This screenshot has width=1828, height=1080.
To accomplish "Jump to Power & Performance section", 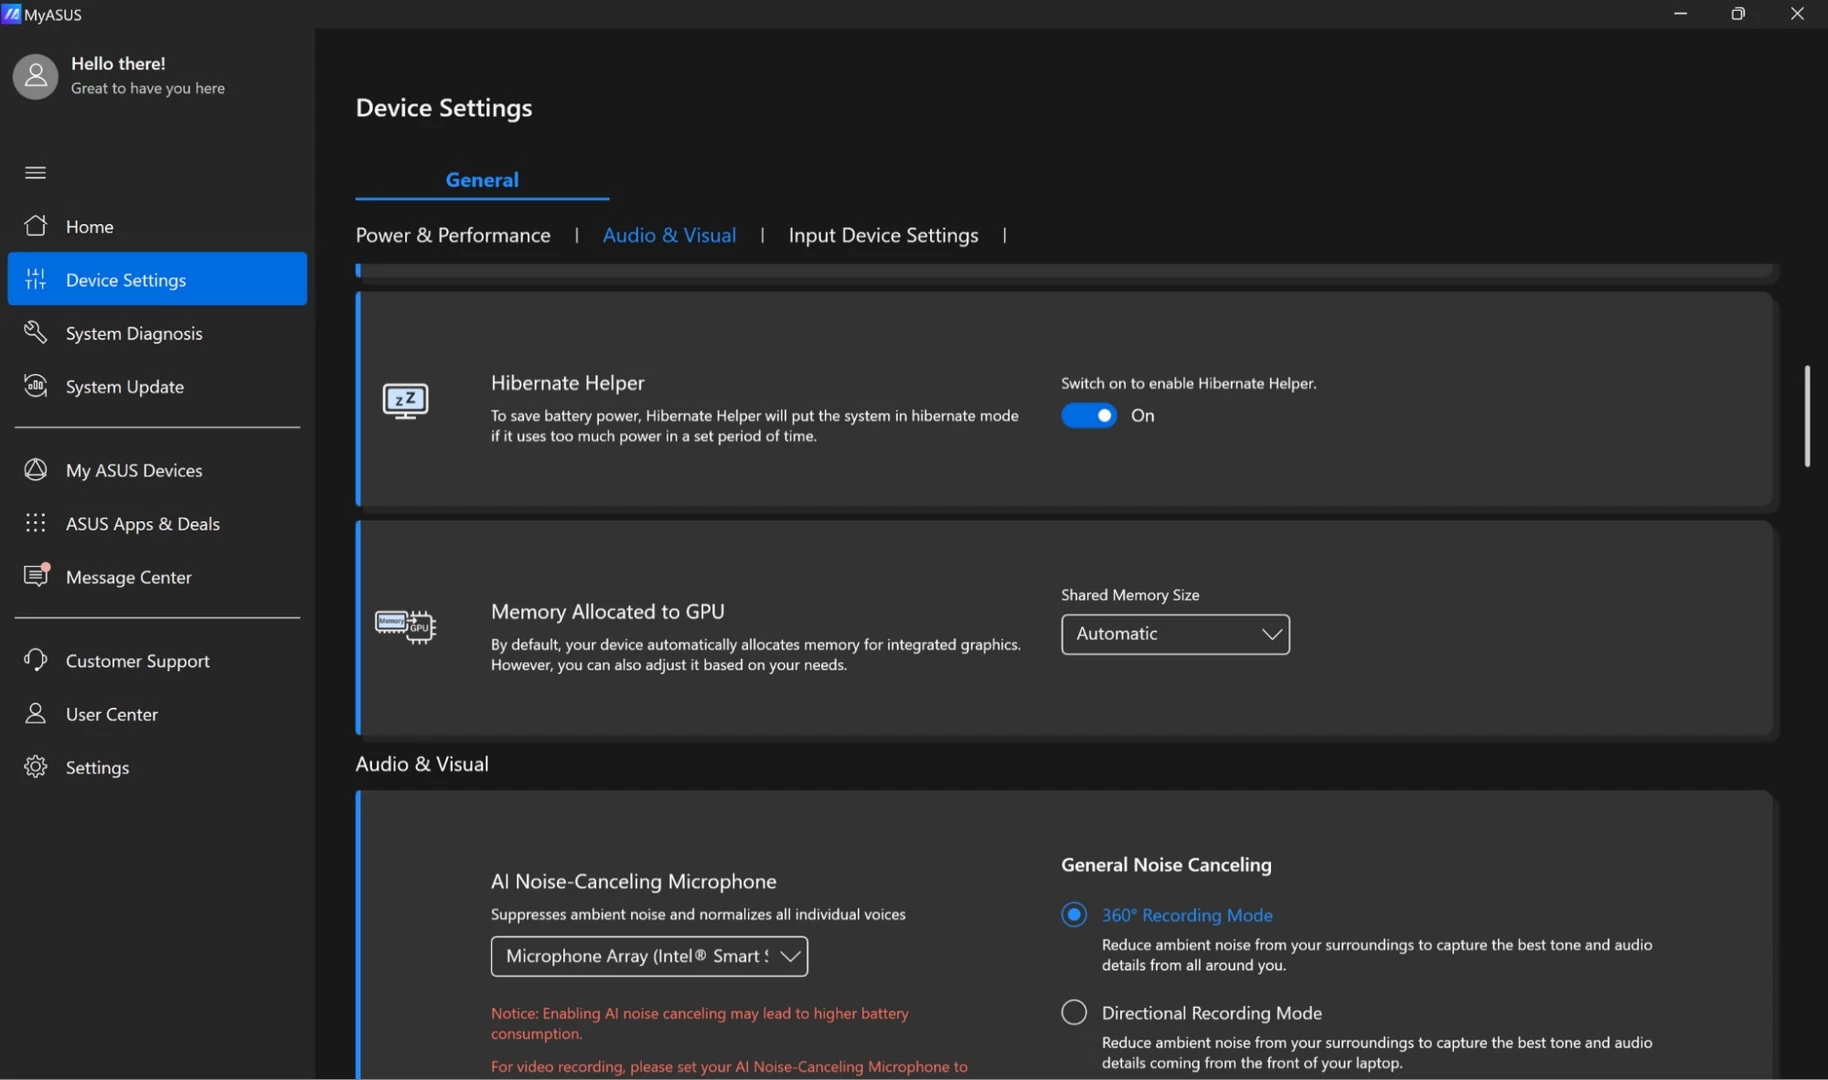I will (453, 235).
